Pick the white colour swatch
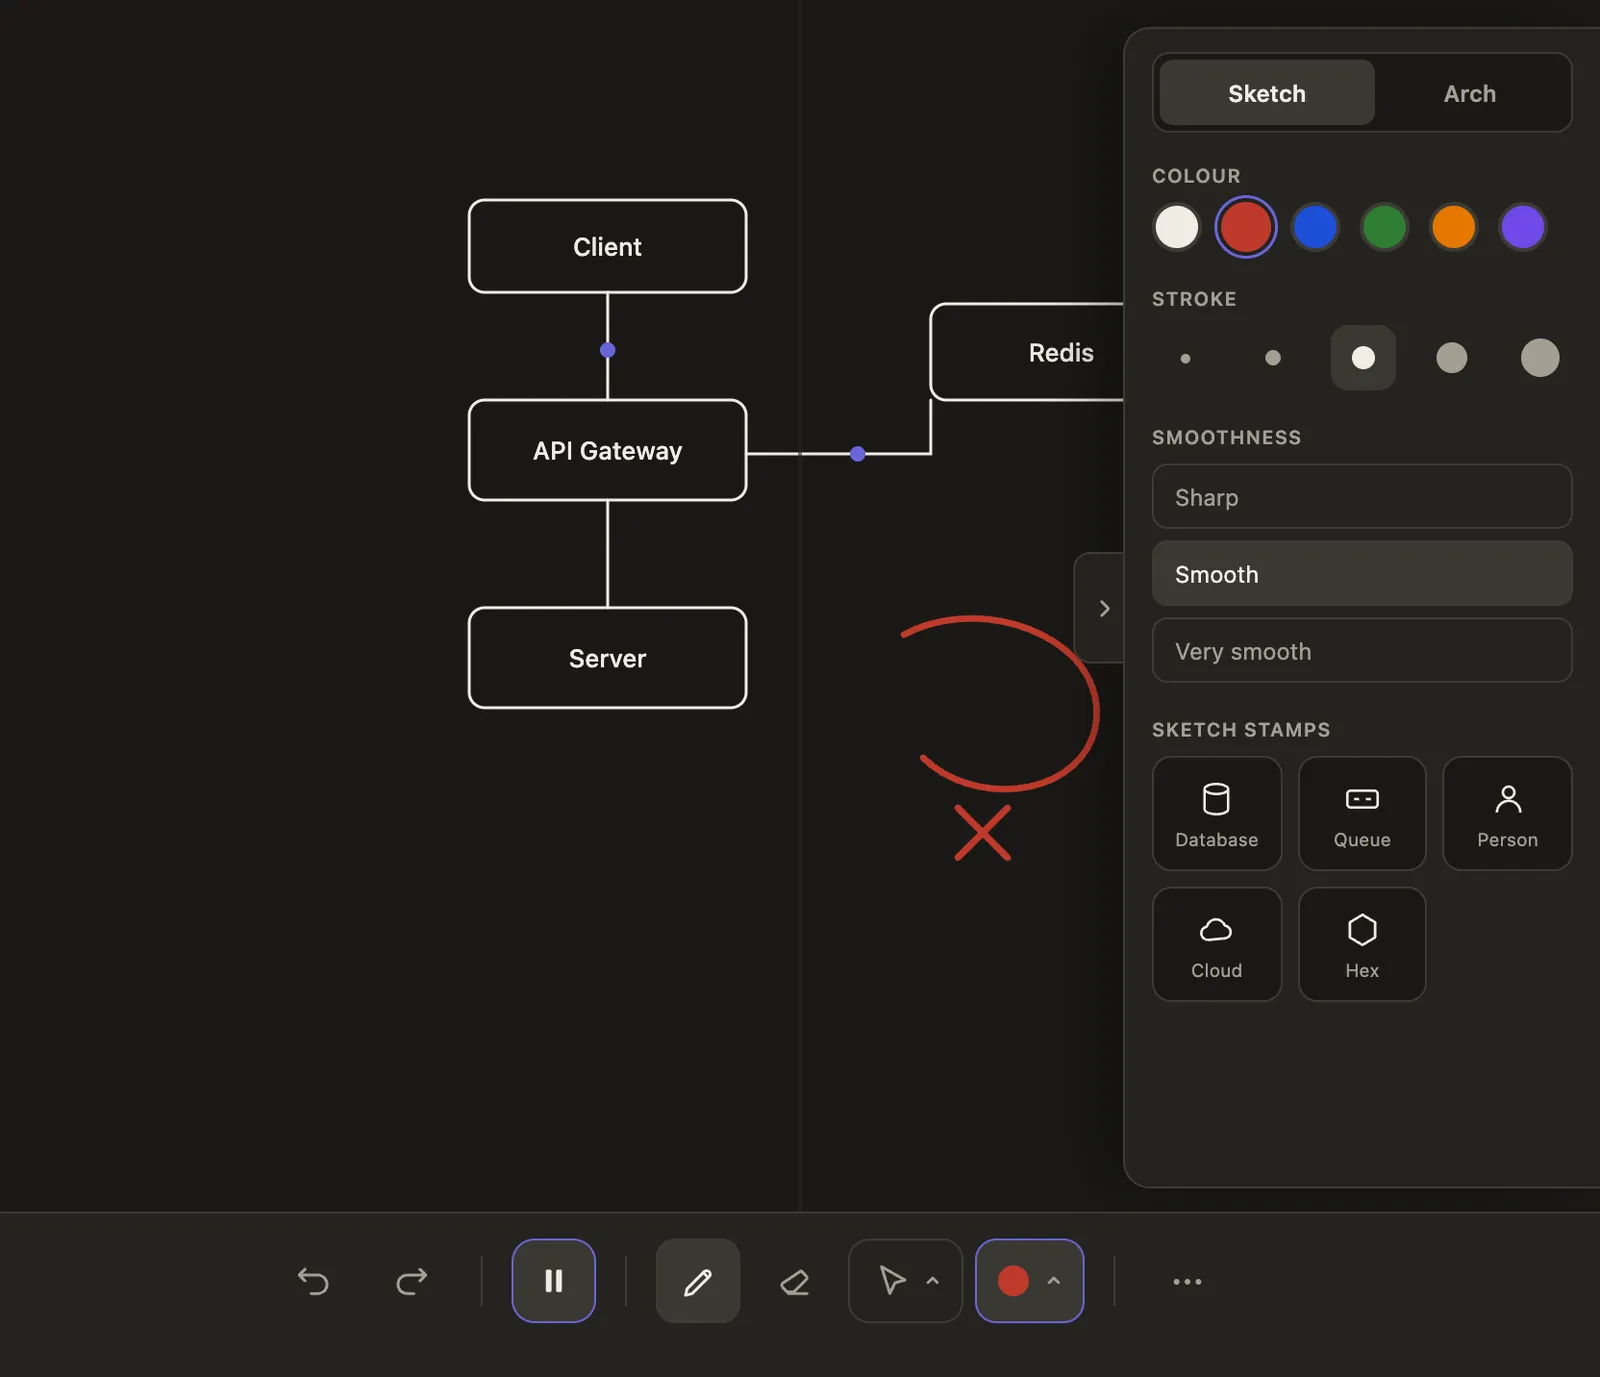 tap(1177, 227)
